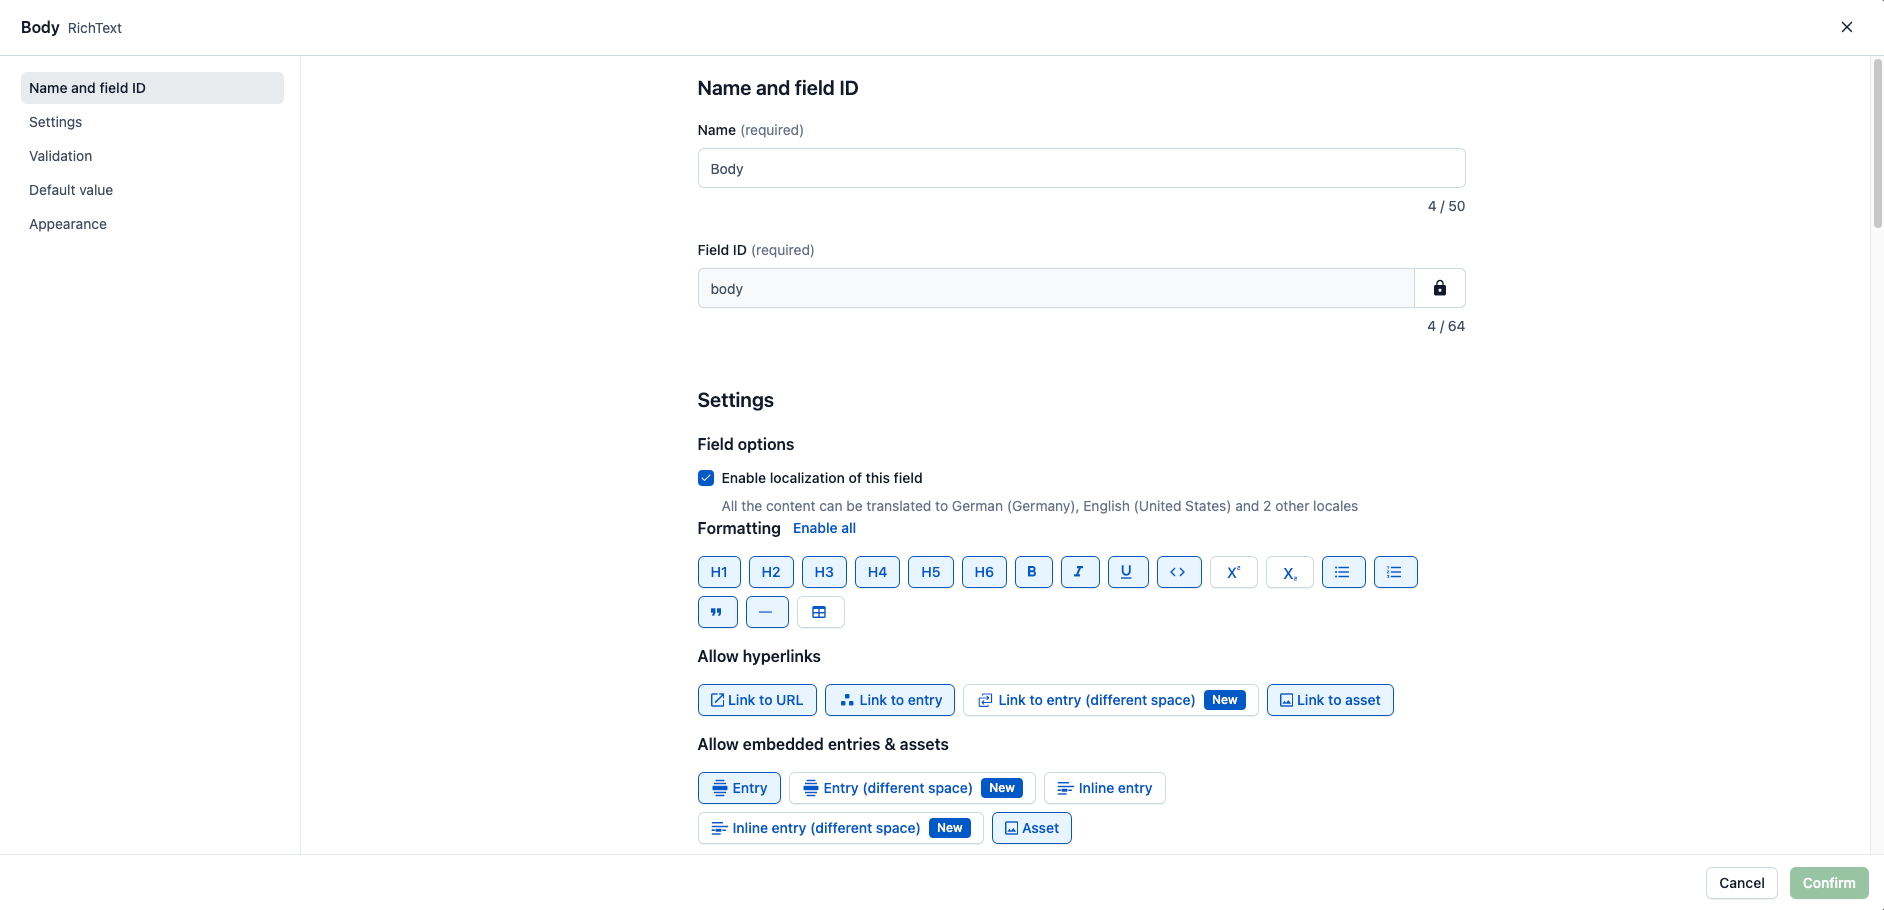Click the Cancel button
The width and height of the screenshot is (1884, 910).
[x=1742, y=883]
